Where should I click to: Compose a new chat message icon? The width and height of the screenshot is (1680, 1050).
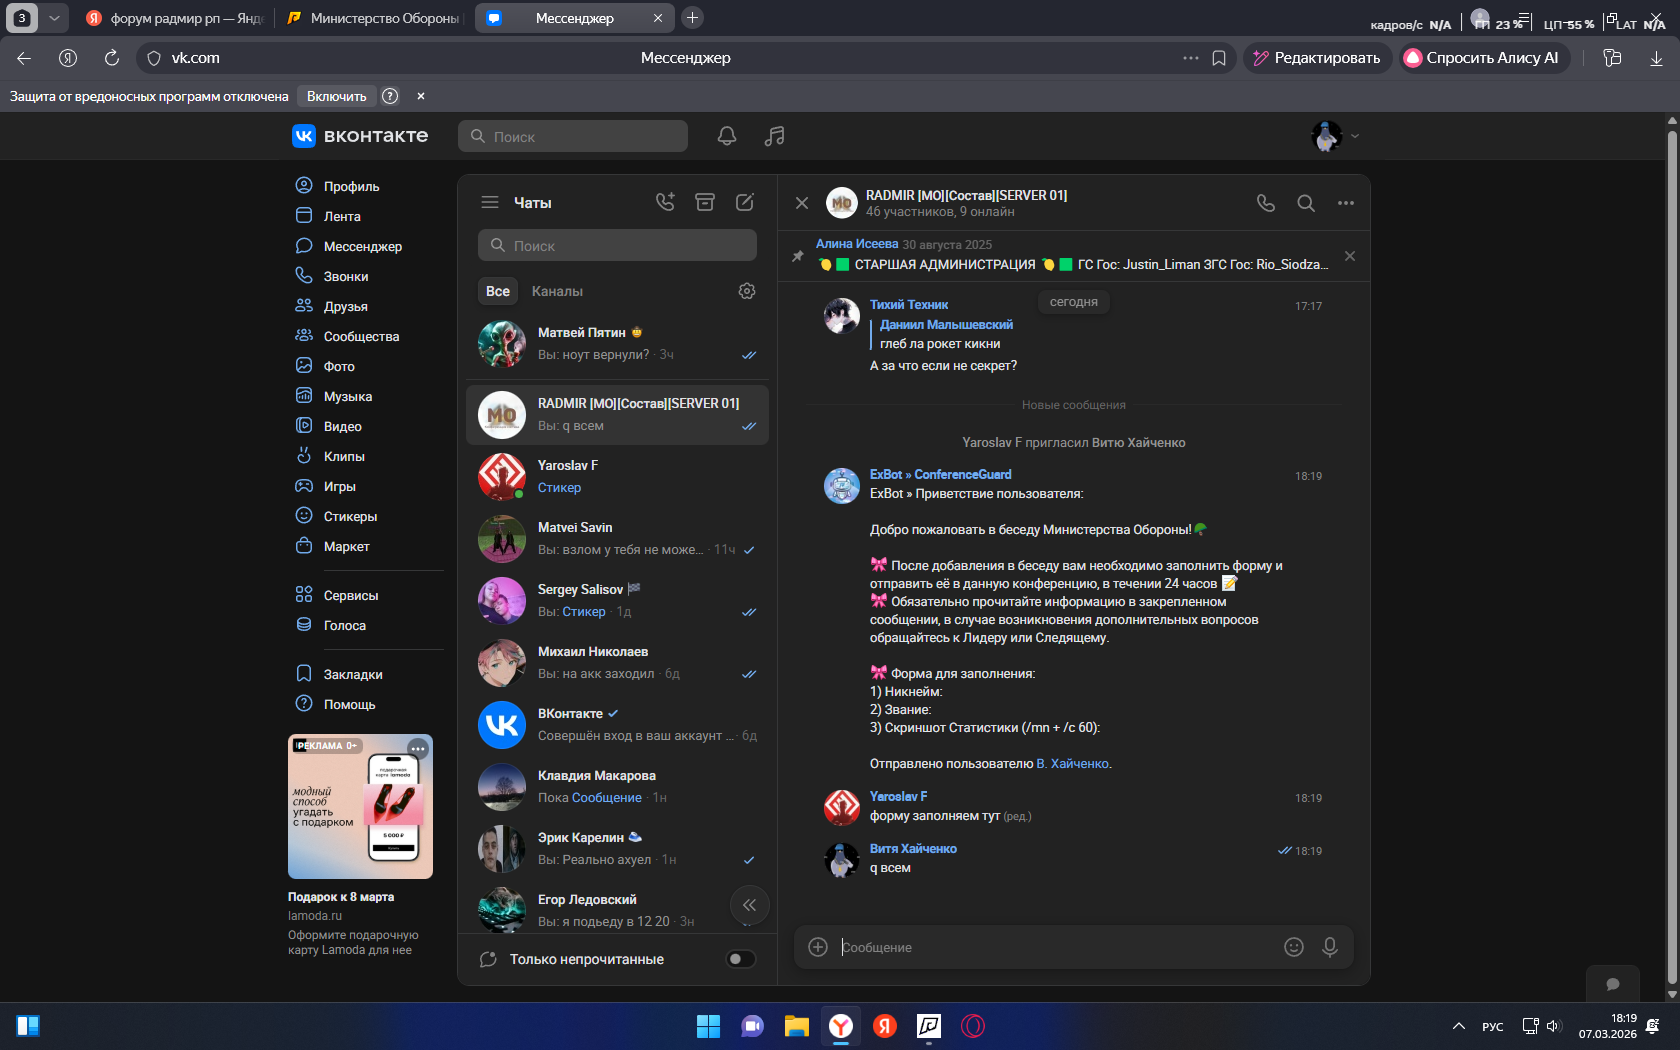745,202
